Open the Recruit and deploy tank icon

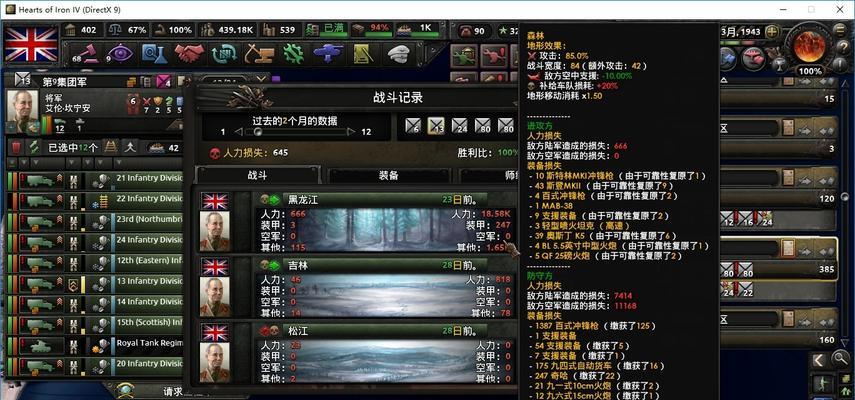click(328, 53)
